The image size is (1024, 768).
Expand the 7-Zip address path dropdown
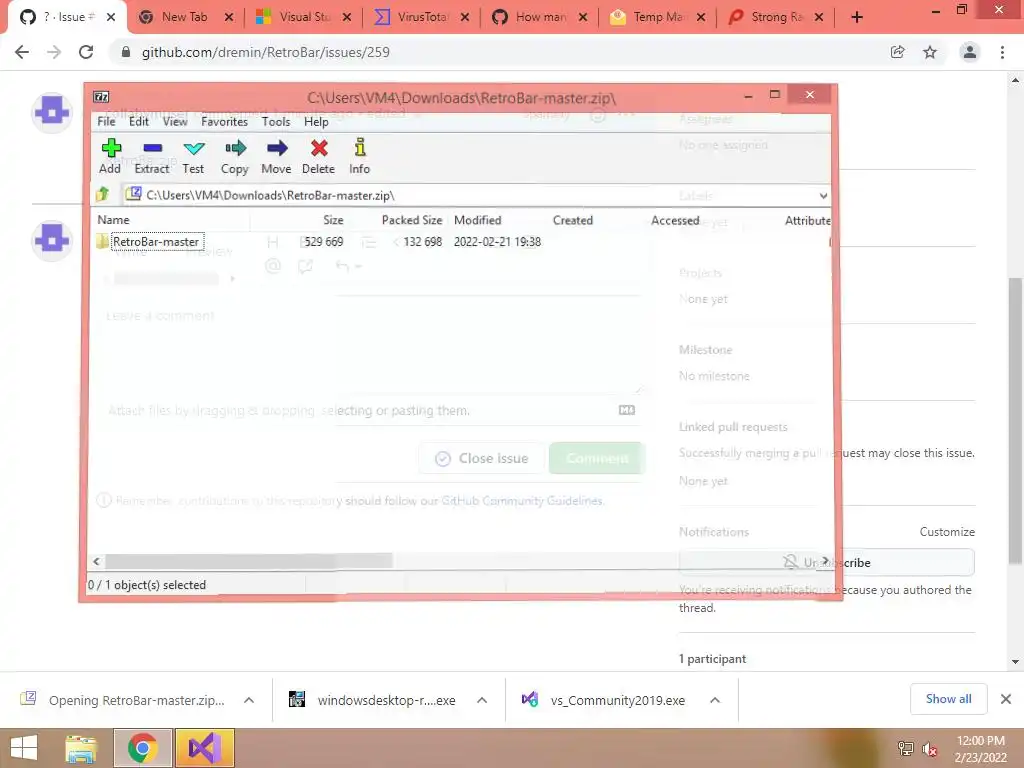pos(823,195)
